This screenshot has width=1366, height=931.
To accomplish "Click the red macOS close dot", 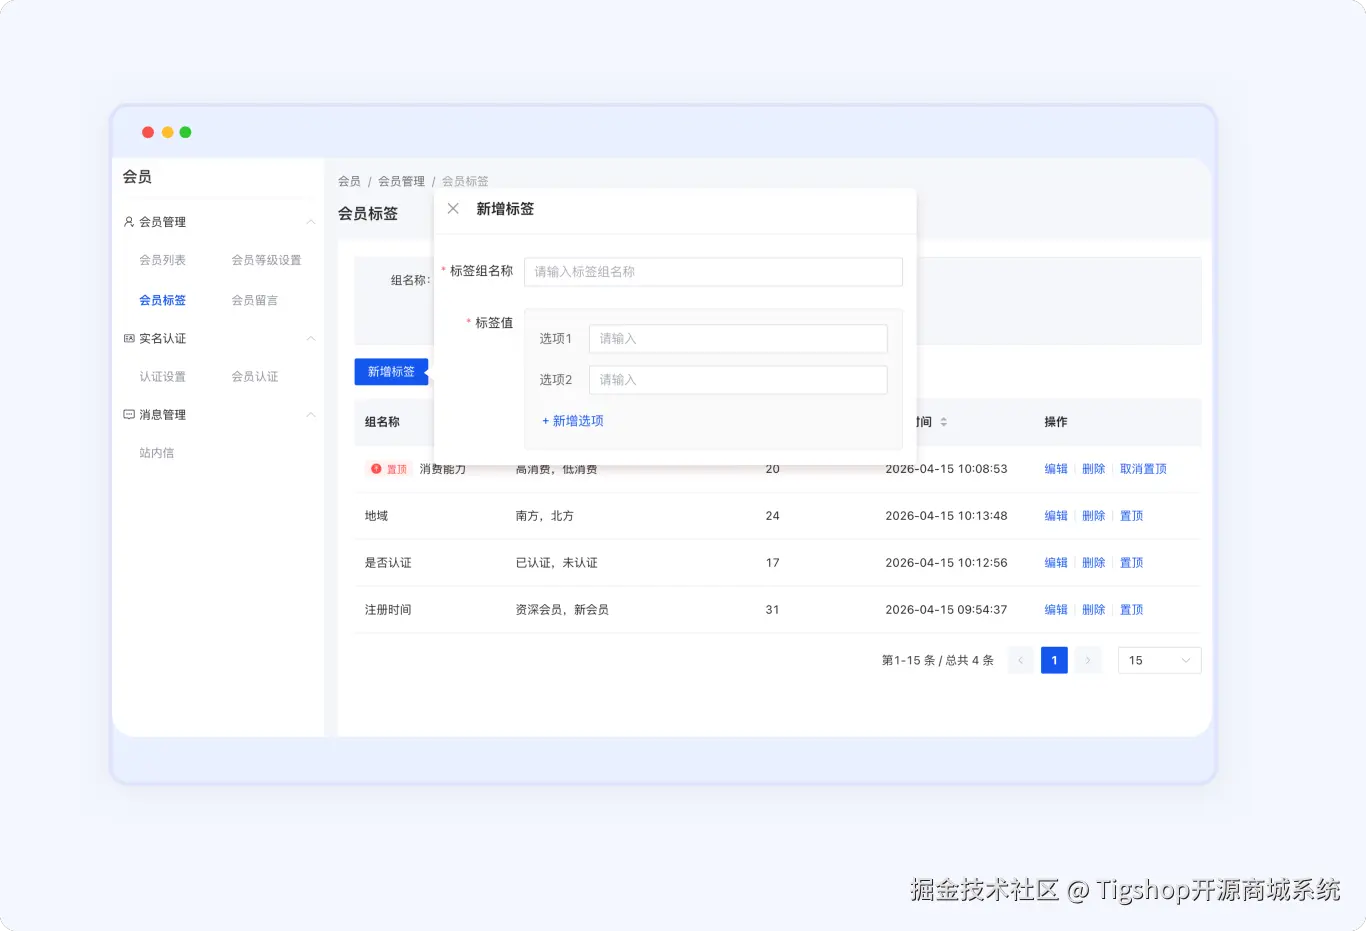I will (x=148, y=132).
